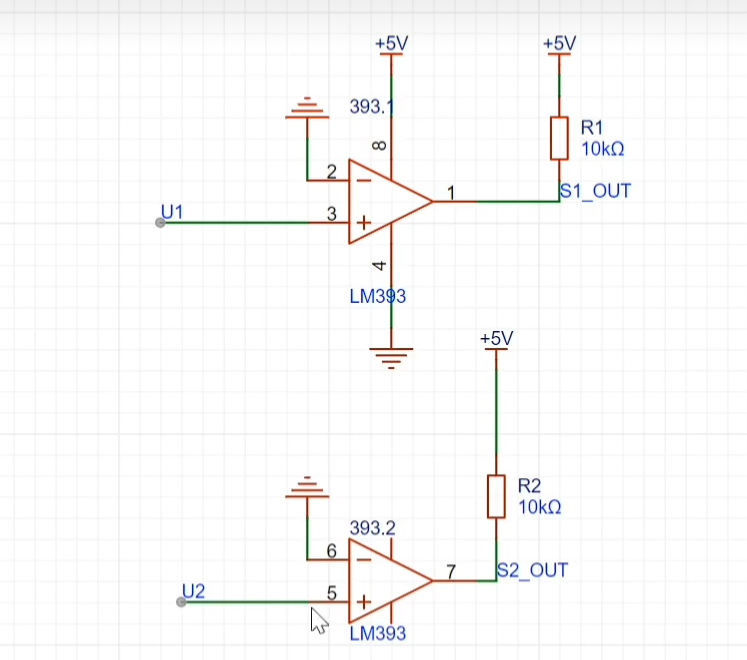Select the lower LM393 comparator triangle symbol
The width and height of the screenshot is (747, 660).
(390, 581)
